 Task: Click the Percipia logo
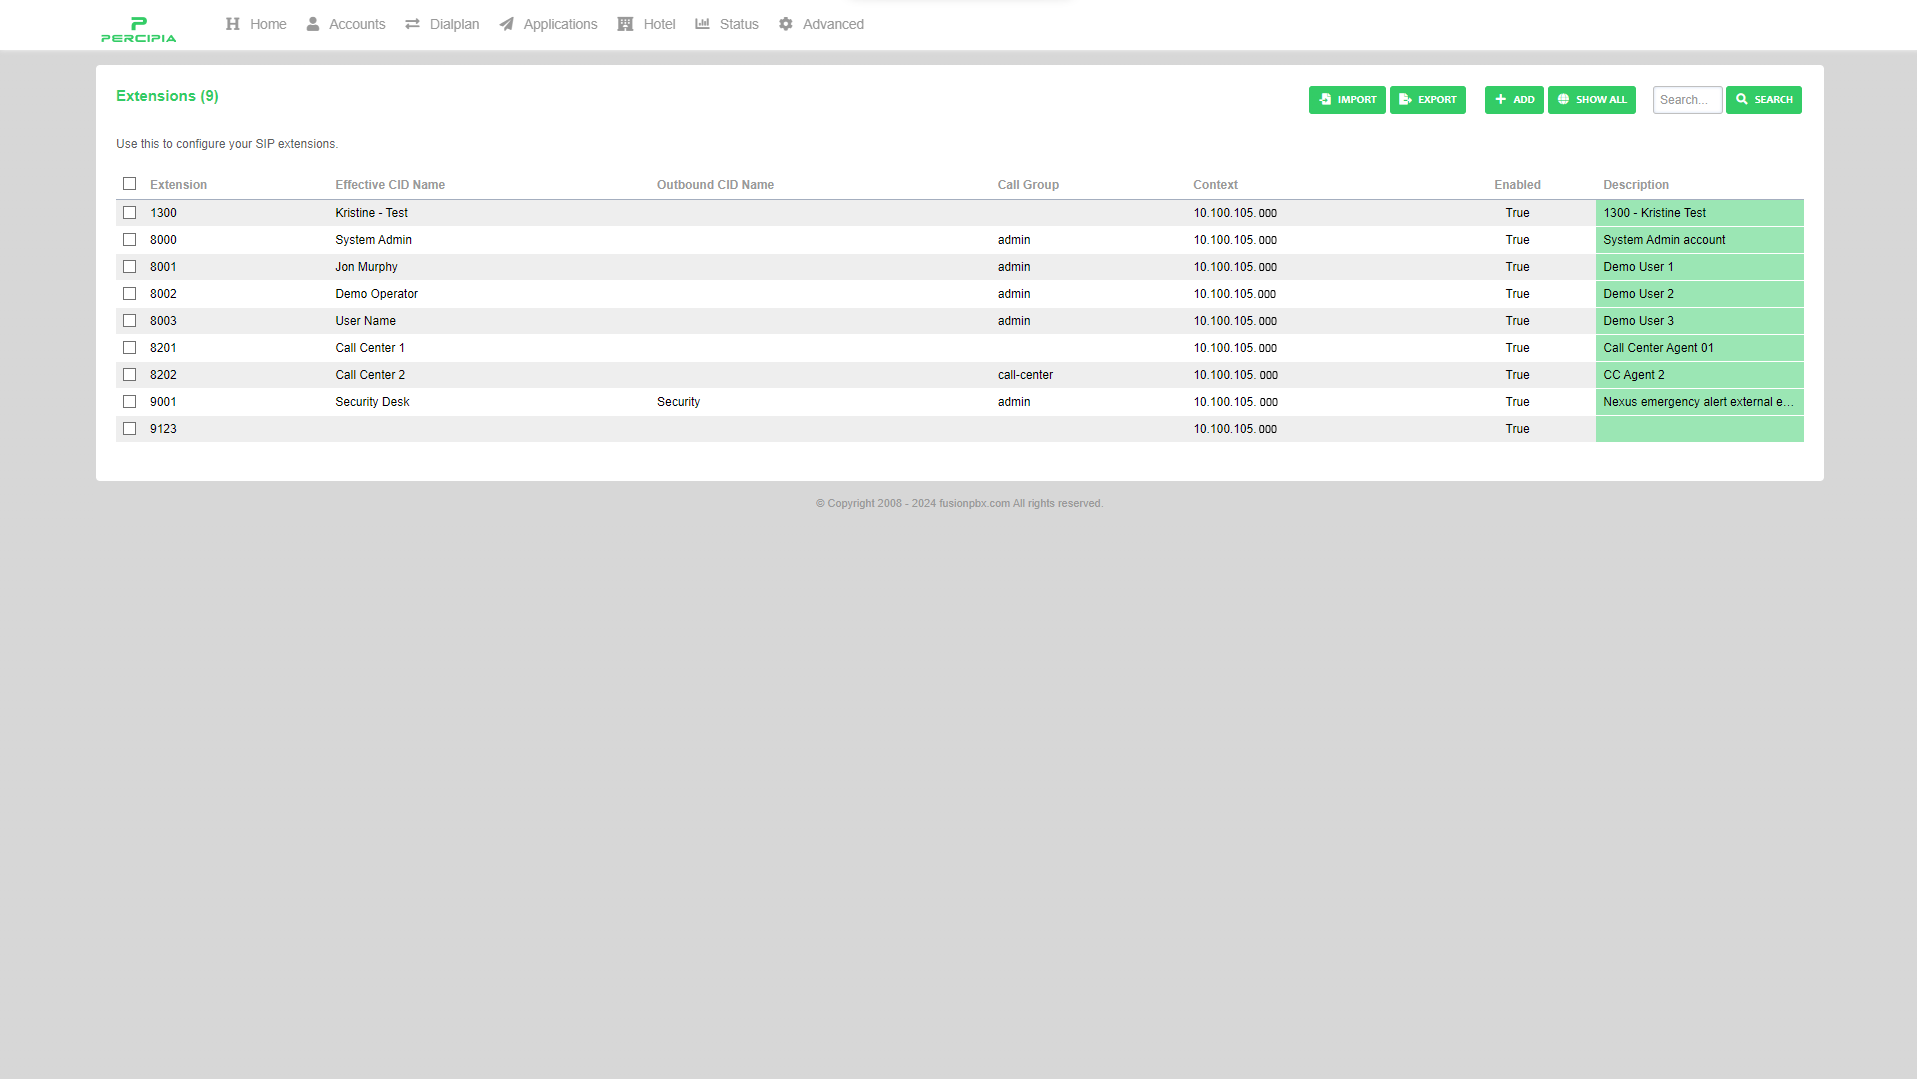(138, 28)
